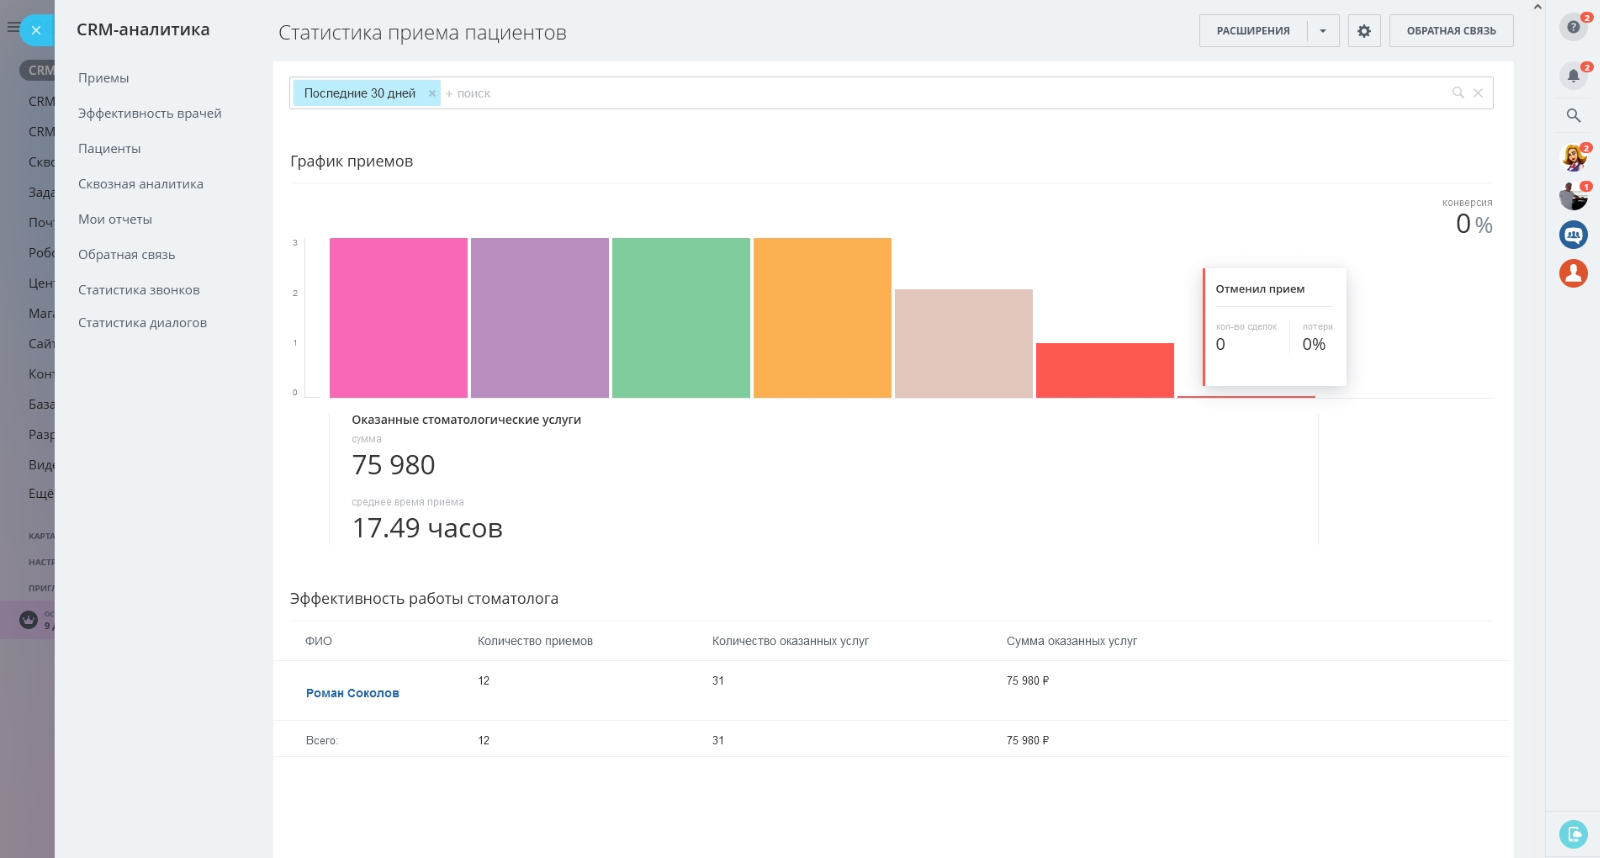Clear the filter search field
This screenshot has width=1600, height=858.
point(1478,93)
